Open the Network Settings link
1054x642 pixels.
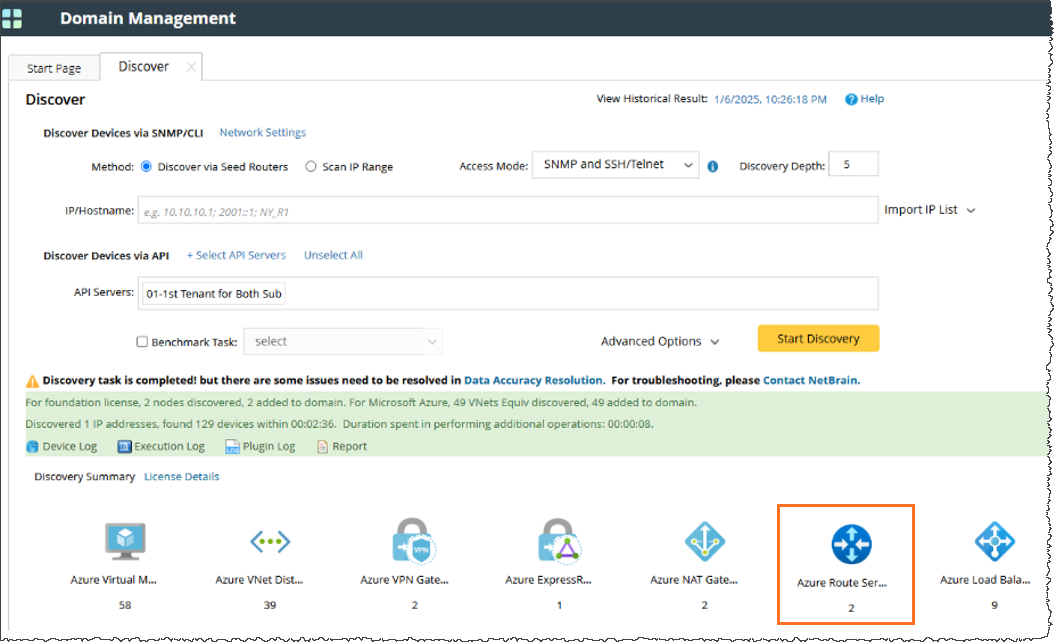coord(262,132)
